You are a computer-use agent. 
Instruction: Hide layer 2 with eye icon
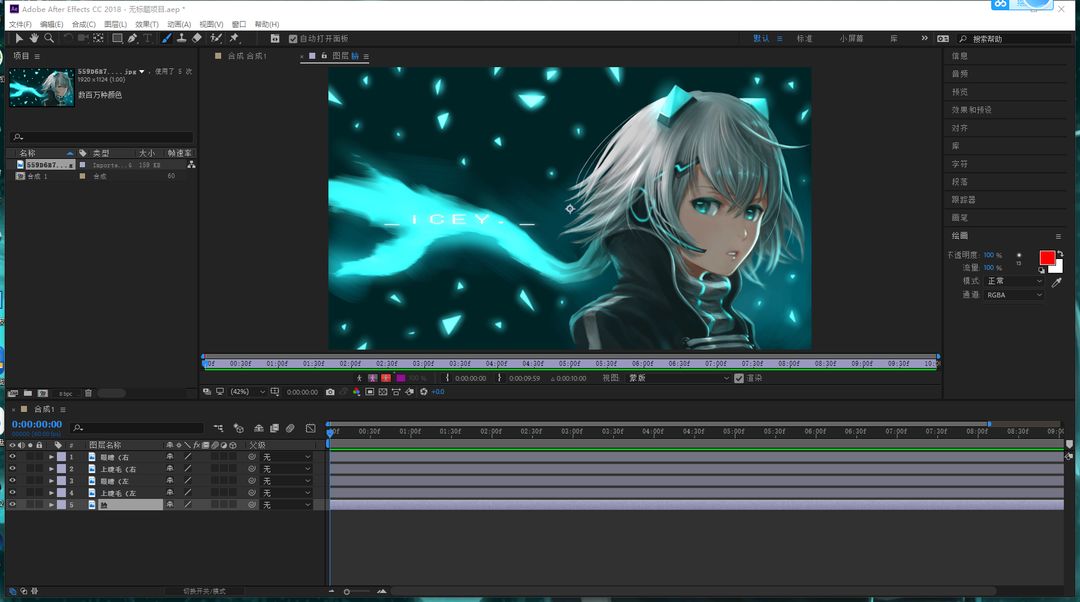(x=12, y=468)
